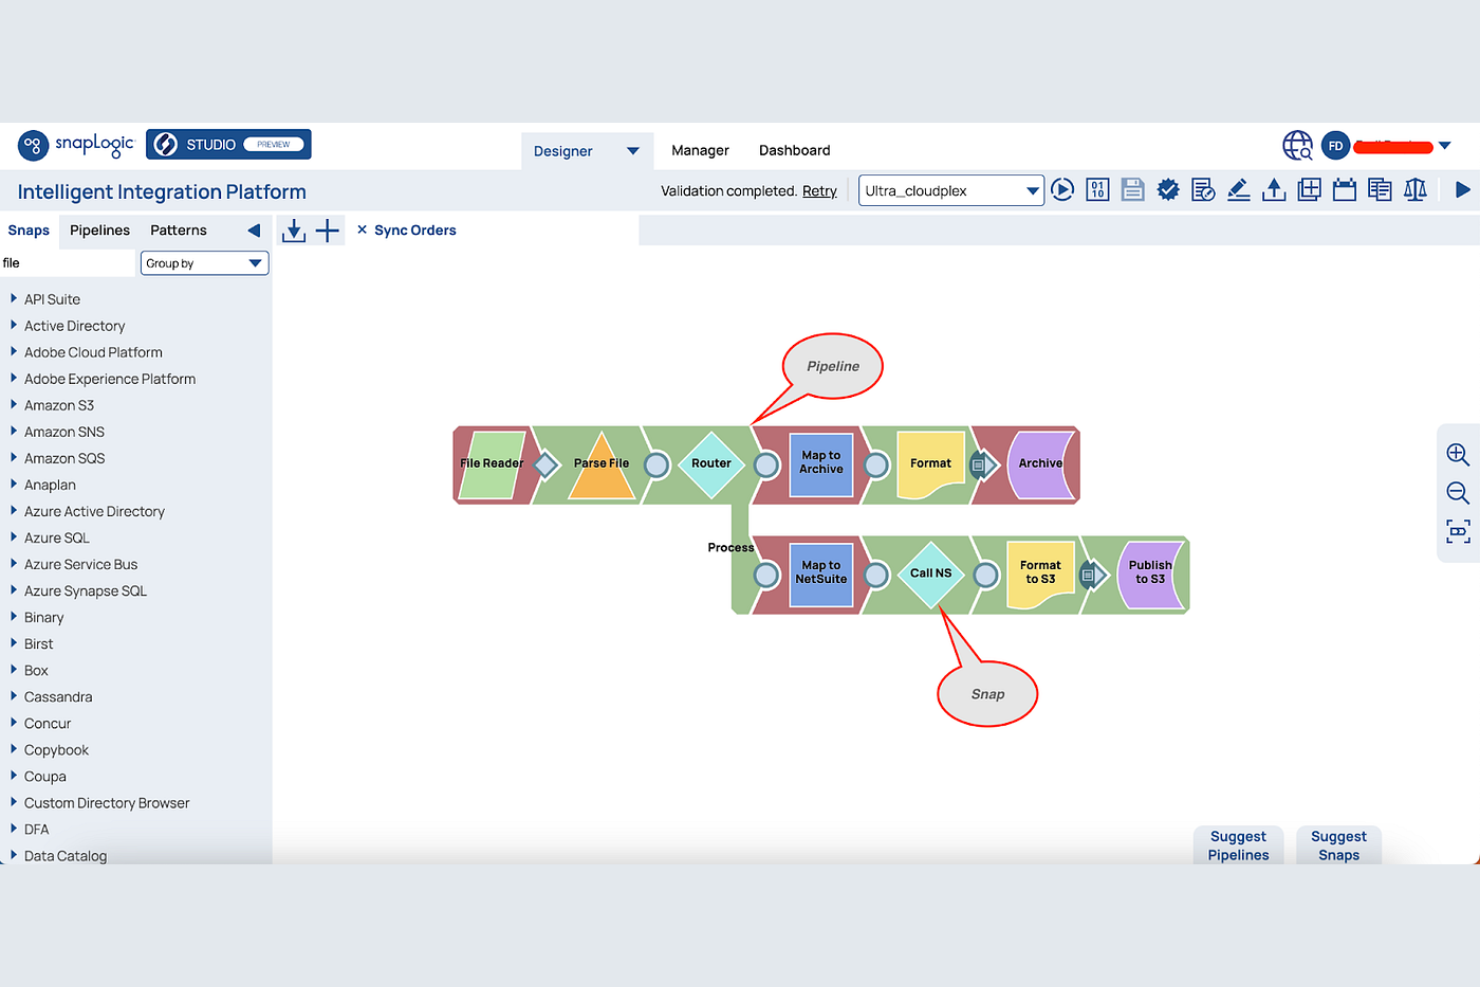Screen dimensions: 1480x987
Task: Open the Ultra_cloudplex Snaplex dropdown
Action: [951, 191]
